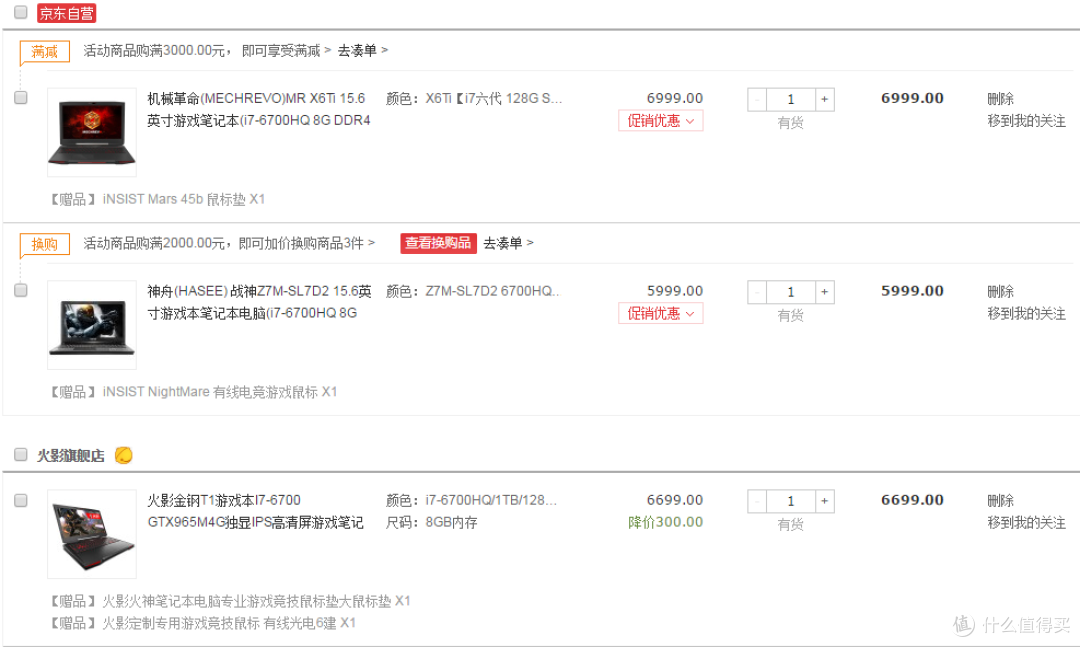Viewport: 1080px width, 647px height.
Task: Expand 促销优惠 dropdown for MECHREVO laptop
Action: pos(661,121)
